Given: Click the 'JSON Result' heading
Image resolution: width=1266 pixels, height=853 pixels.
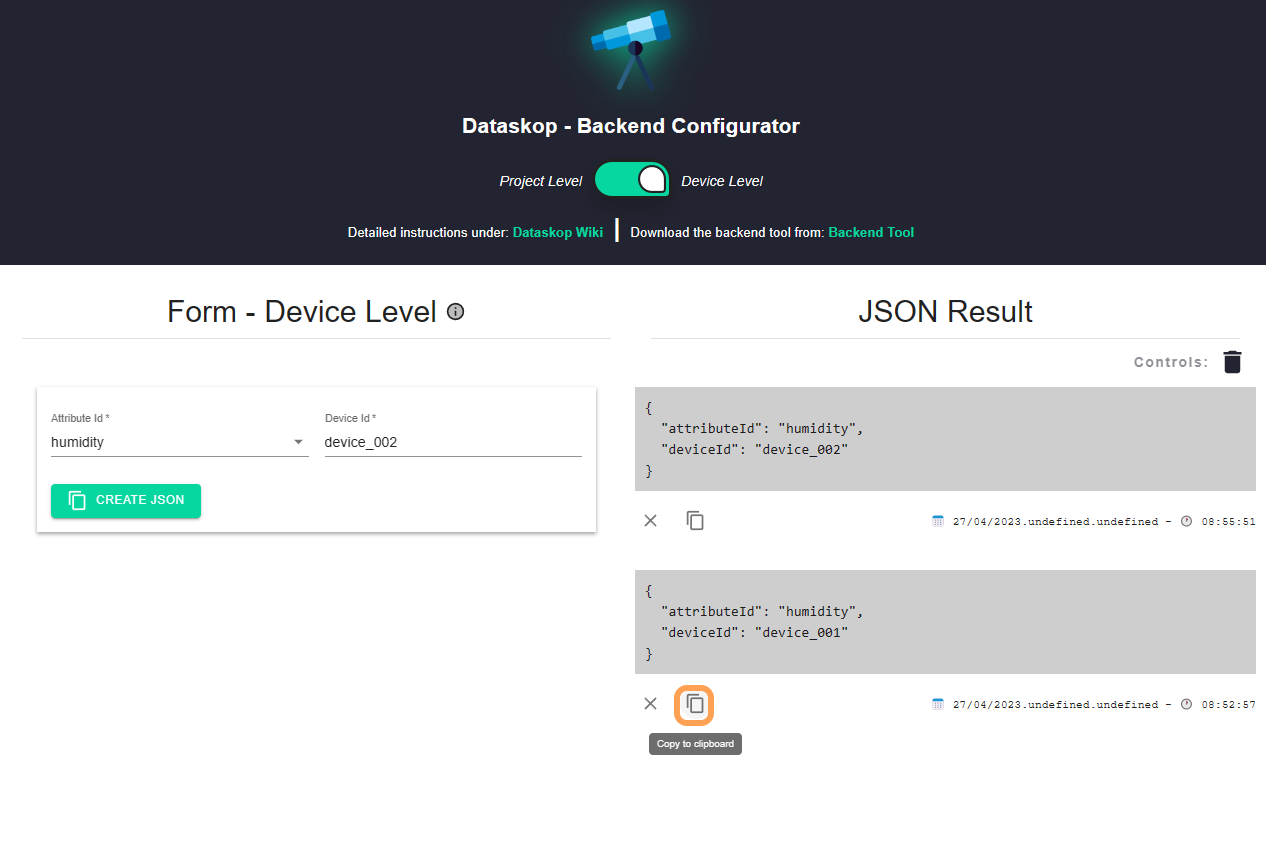Looking at the screenshot, I should [x=945, y=311].
